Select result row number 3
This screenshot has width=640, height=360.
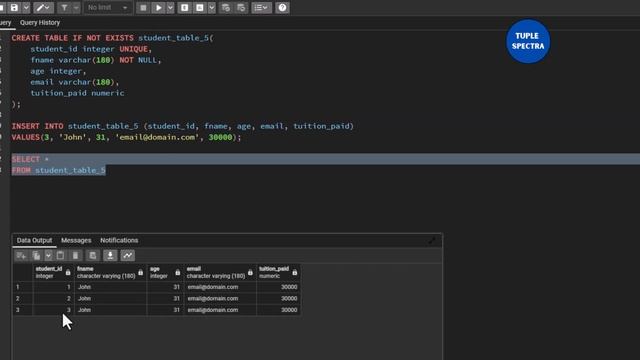pyautogui.click(x=22, y=310)
